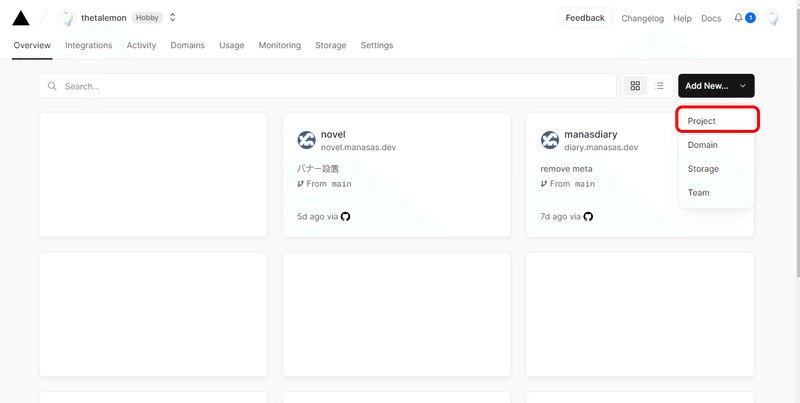Expand the team switcher chevrons

coord(172,17)
